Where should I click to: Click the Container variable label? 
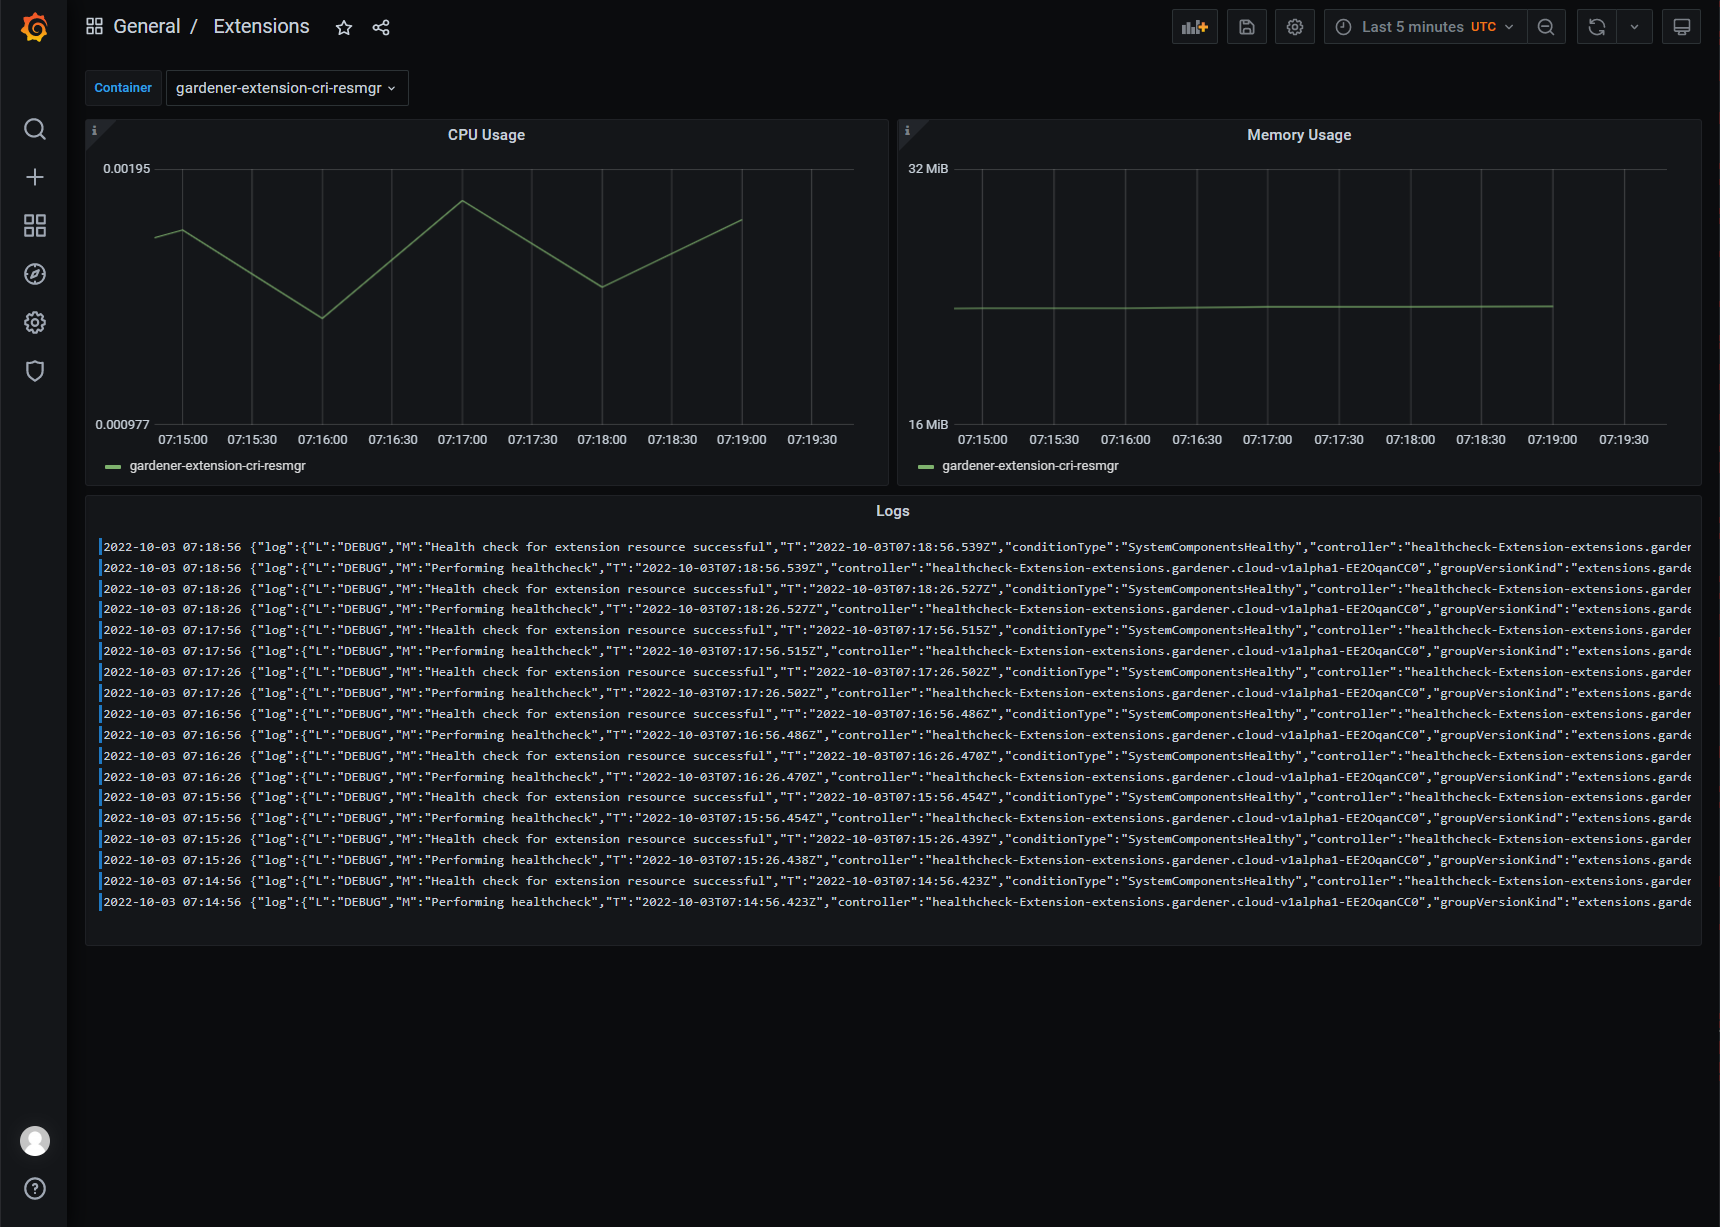click(x=123, y=88)
